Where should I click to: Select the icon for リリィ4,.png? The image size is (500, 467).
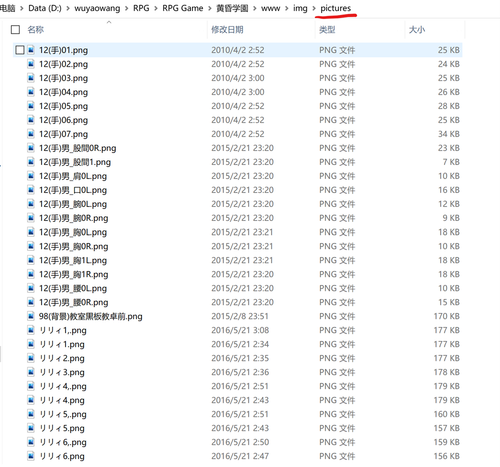(31, 386)
